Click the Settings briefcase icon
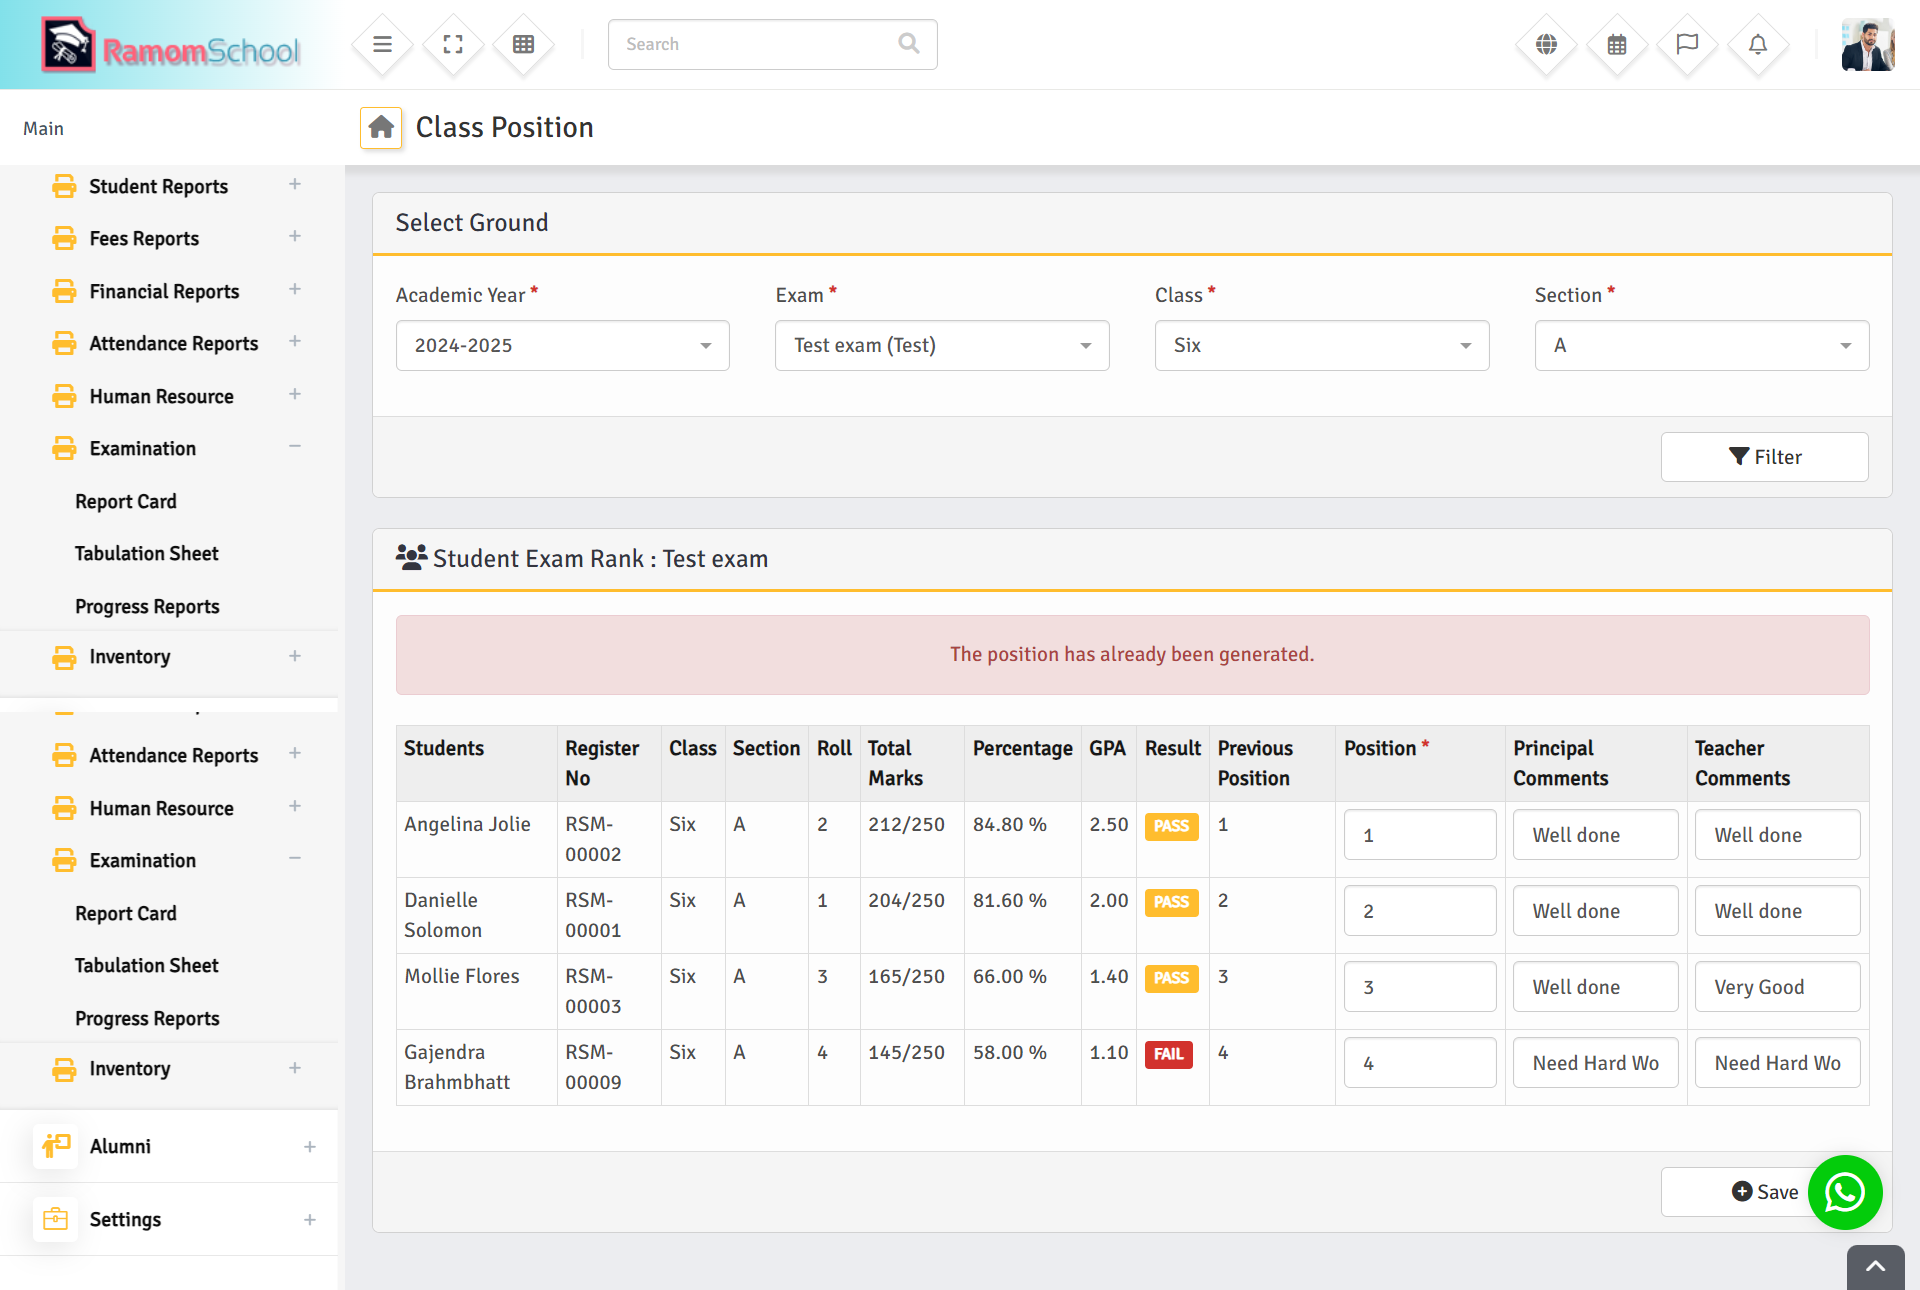 click(x=56, y=1219)
